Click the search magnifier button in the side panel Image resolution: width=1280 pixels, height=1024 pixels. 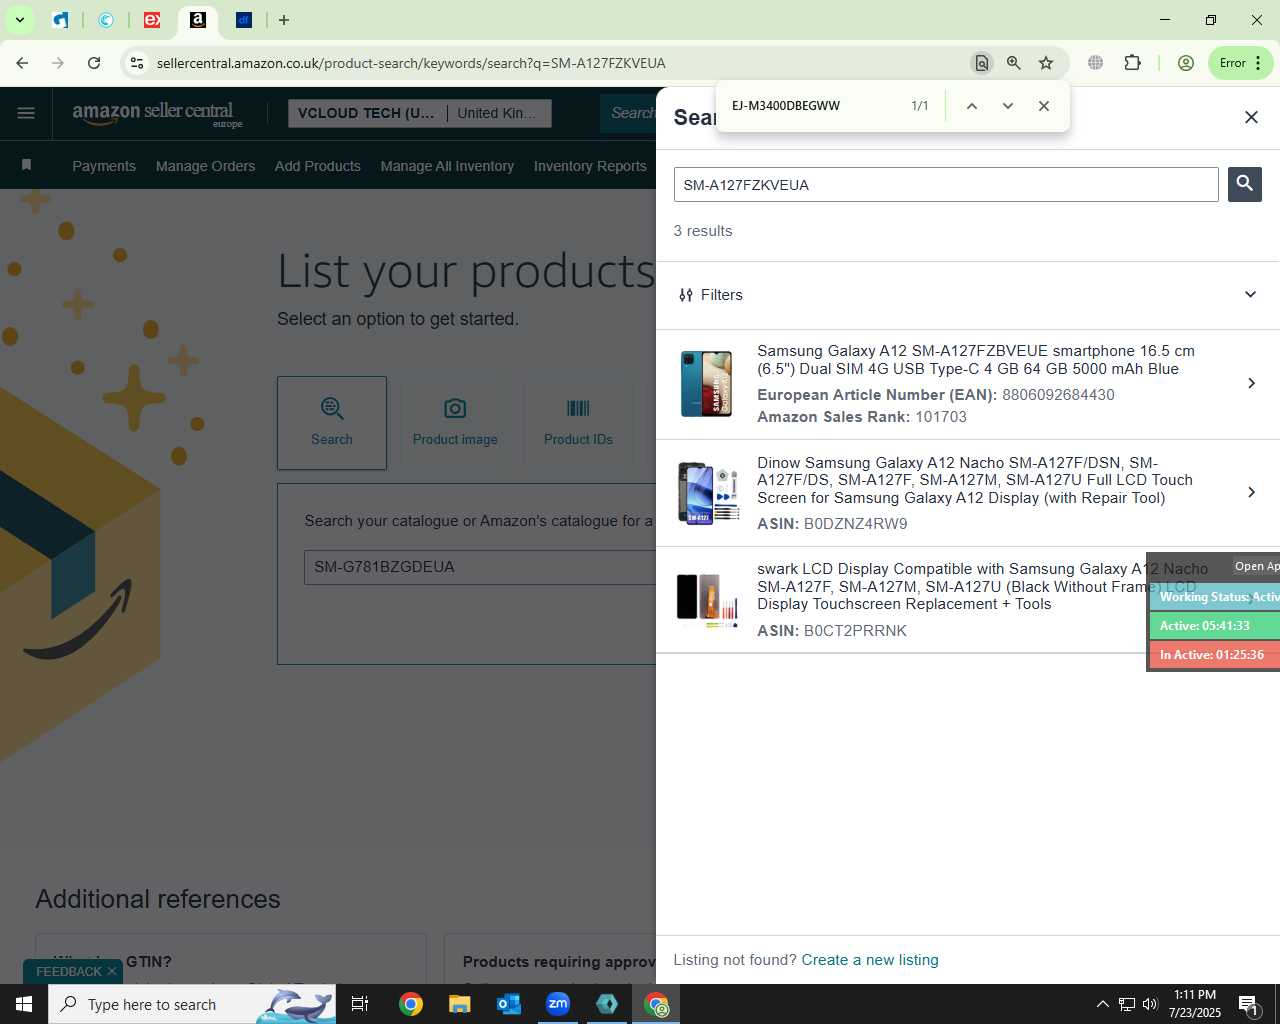point(1244,184)
